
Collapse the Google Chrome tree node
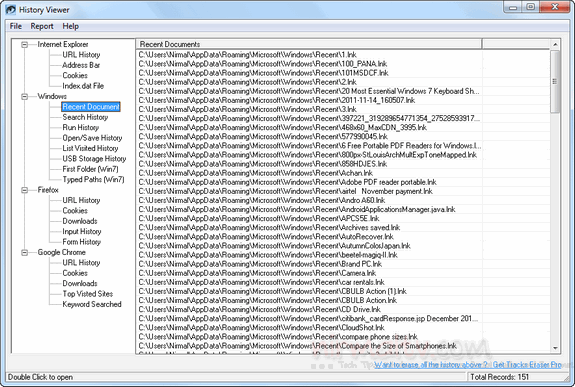(x=25, y=252)
